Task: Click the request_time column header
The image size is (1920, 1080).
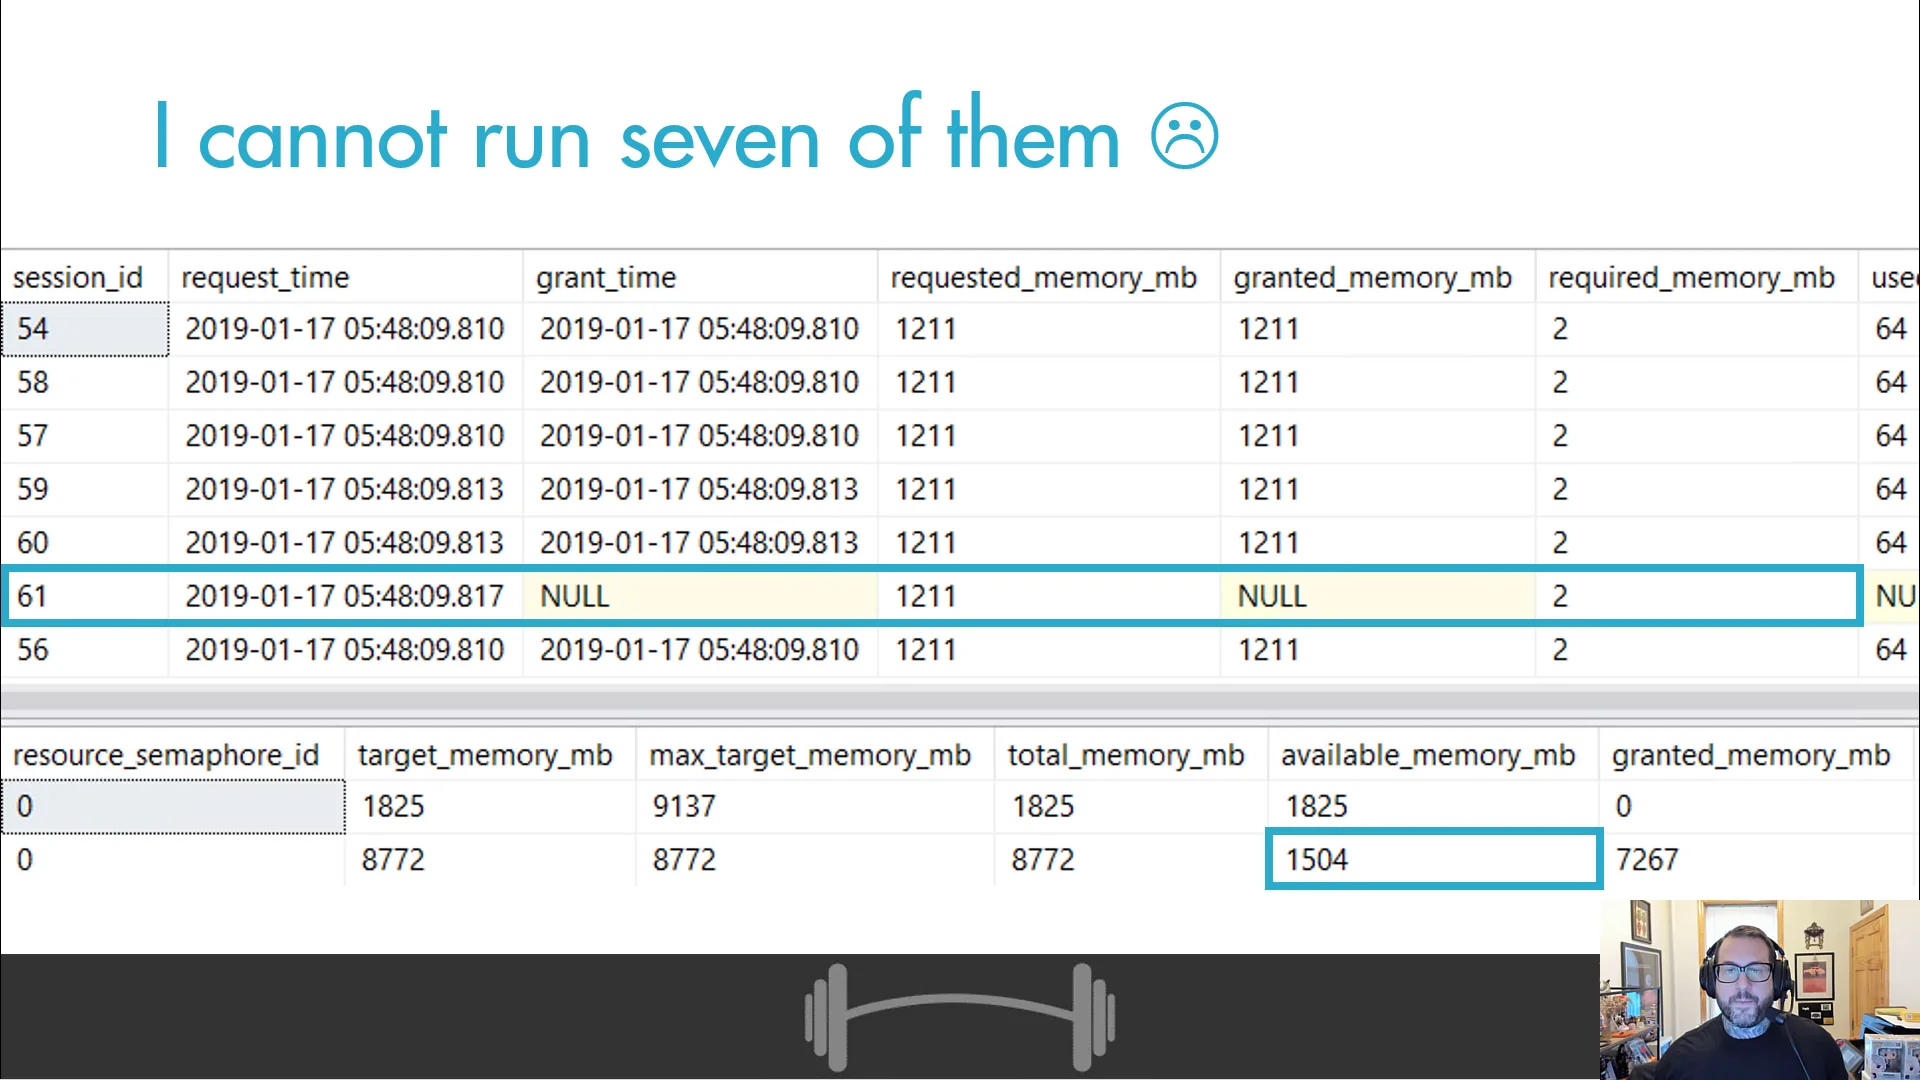Action: pos(265,277)
